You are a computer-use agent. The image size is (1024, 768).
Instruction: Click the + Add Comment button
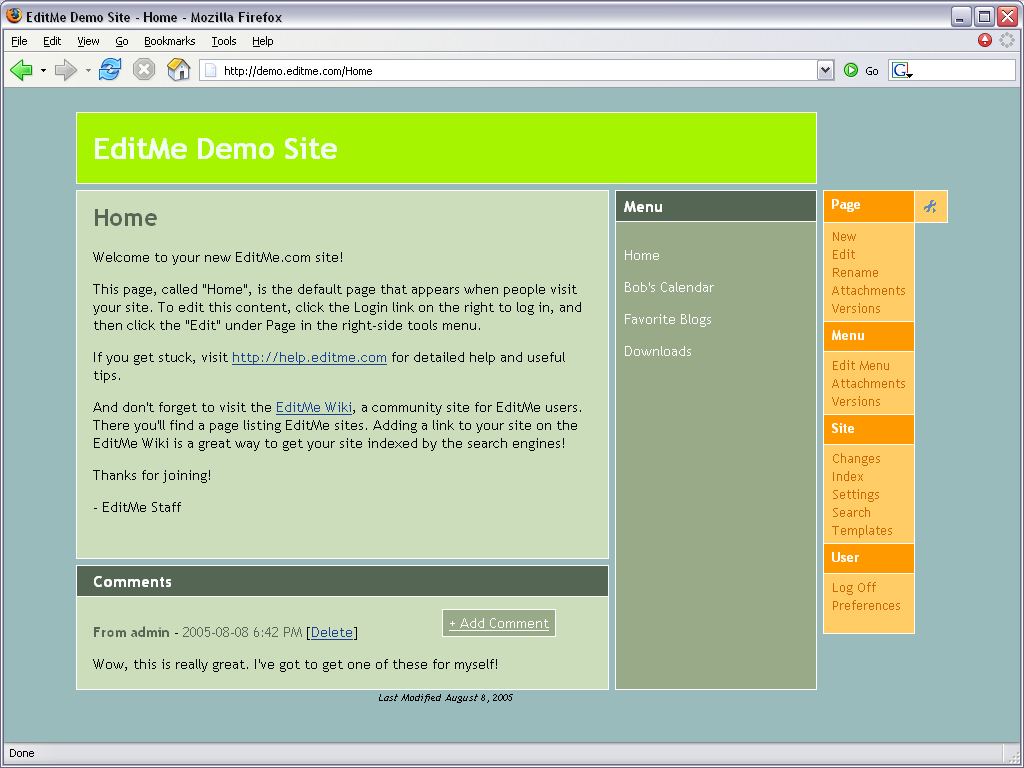pos(499,623)
